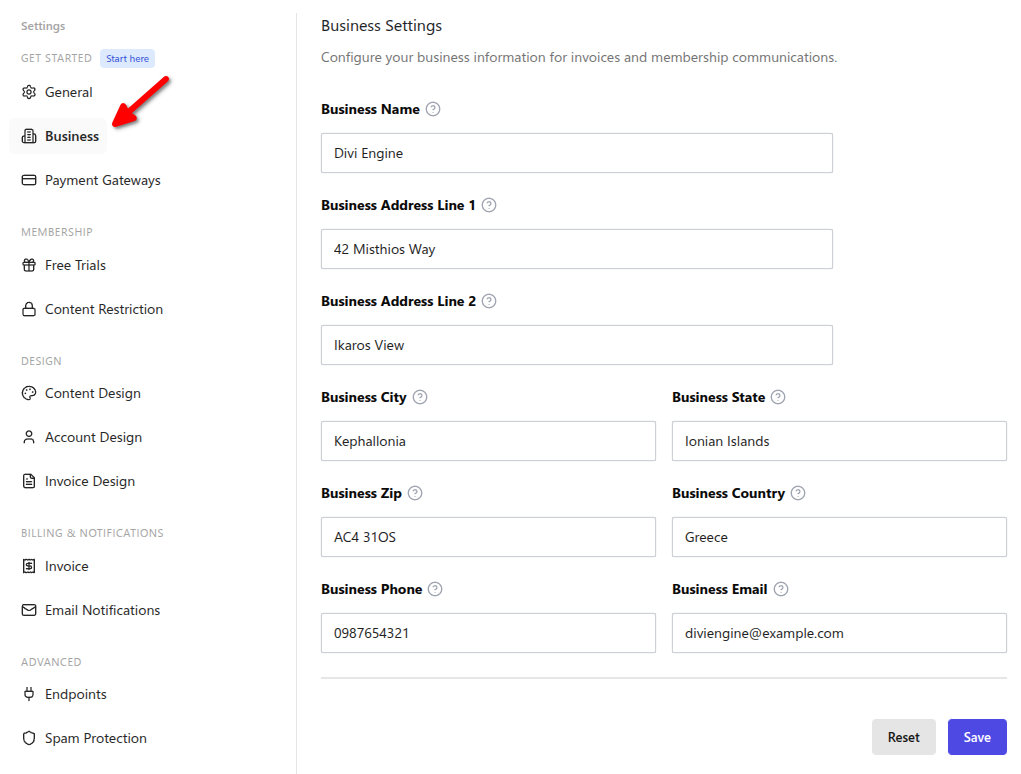This screenshot has width=1021, height=774.
Task: Click the Start here badge
Action: (x=128, y=59)
